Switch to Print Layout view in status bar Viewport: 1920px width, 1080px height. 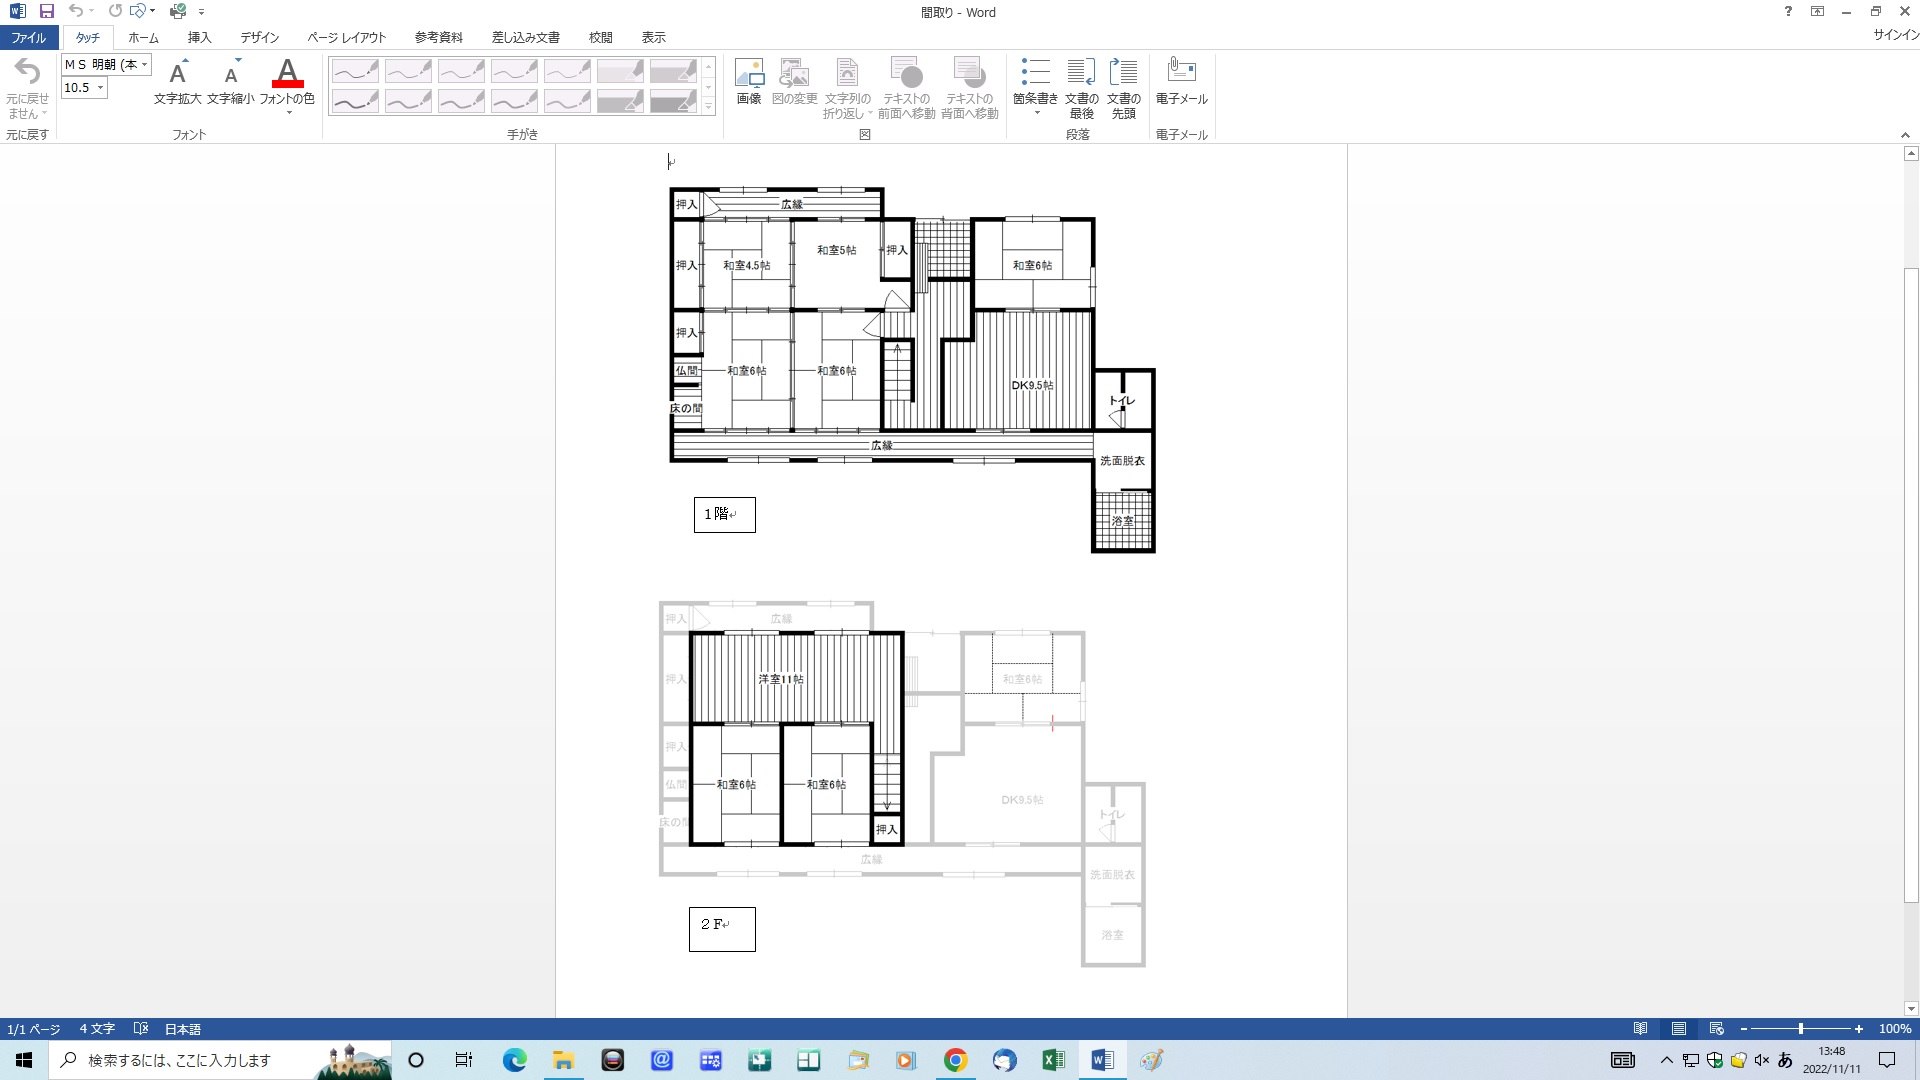click(x=1679, y=1029)
